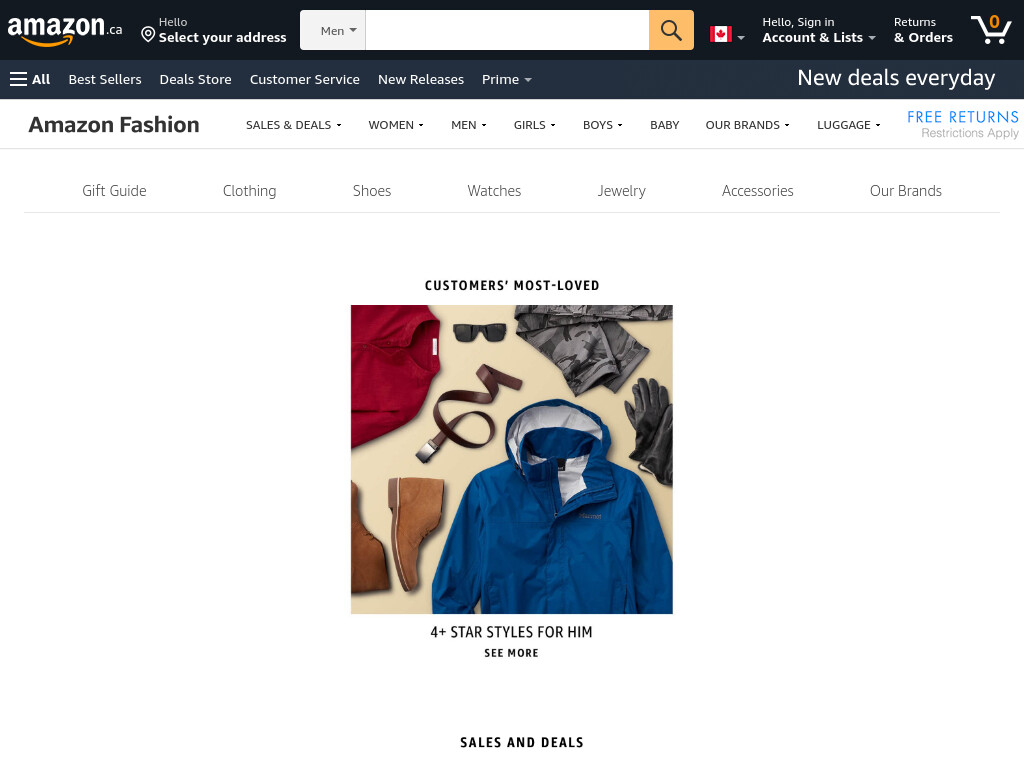Select the Gift Guide tab
The height and width of the screenshot is (768, 1024).
click(x=114, y=191)
